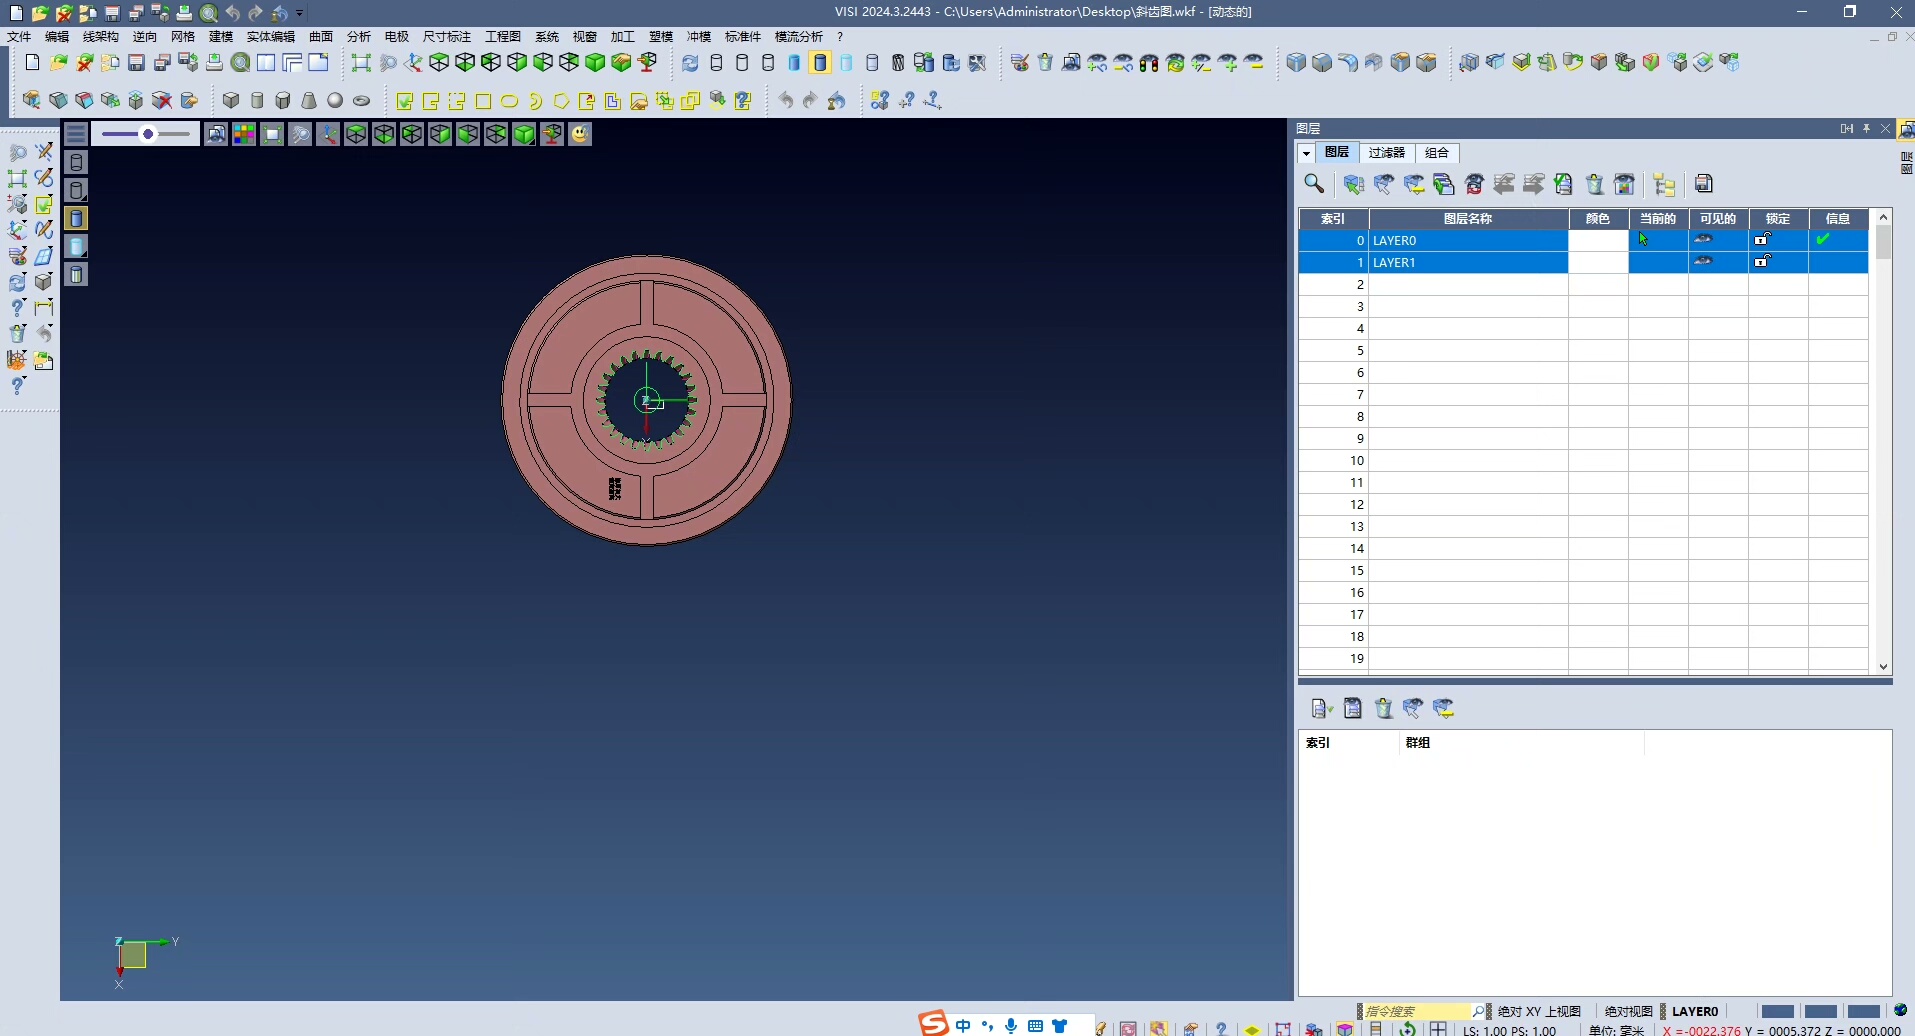Select the sphere primitive tool

335,101
